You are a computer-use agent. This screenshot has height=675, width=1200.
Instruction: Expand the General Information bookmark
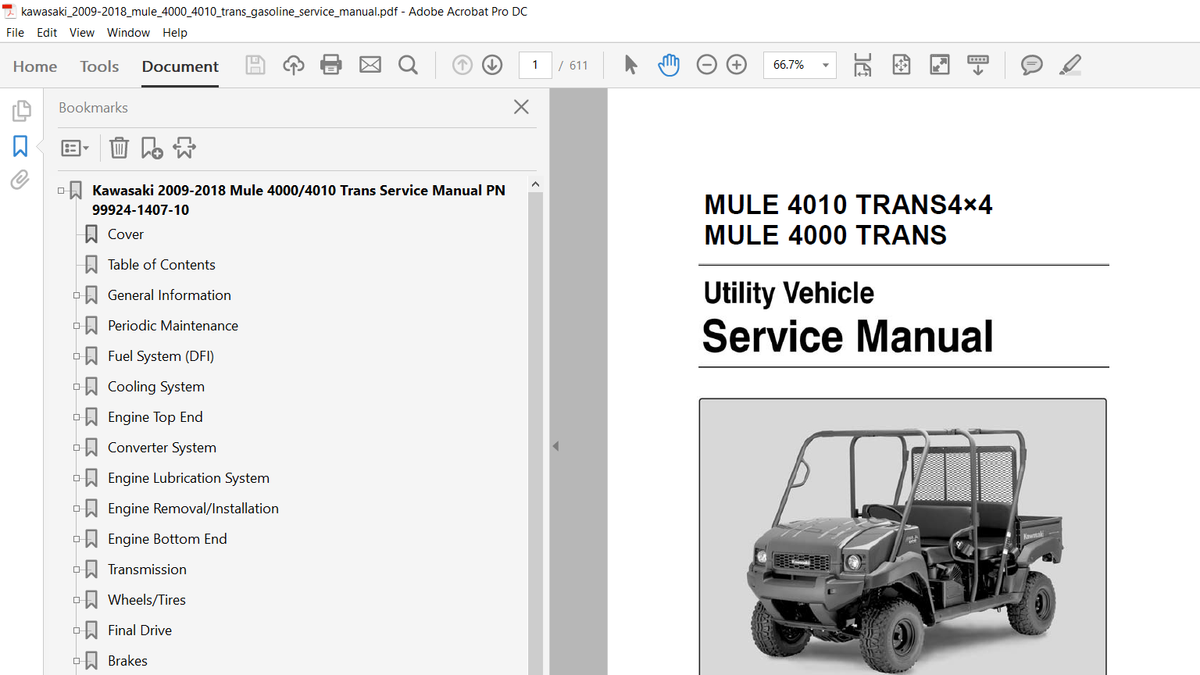[x=77, y=295]
